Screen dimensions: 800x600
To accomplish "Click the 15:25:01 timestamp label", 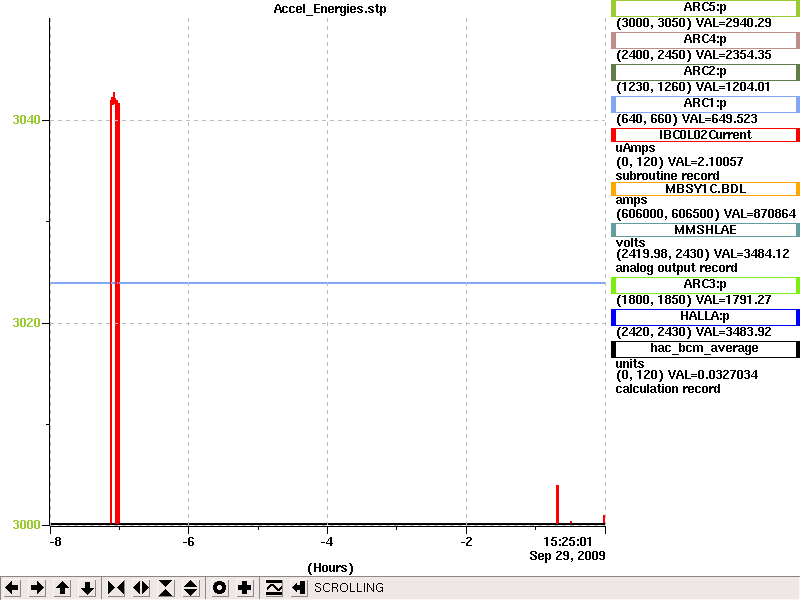I will click(567, 542).
